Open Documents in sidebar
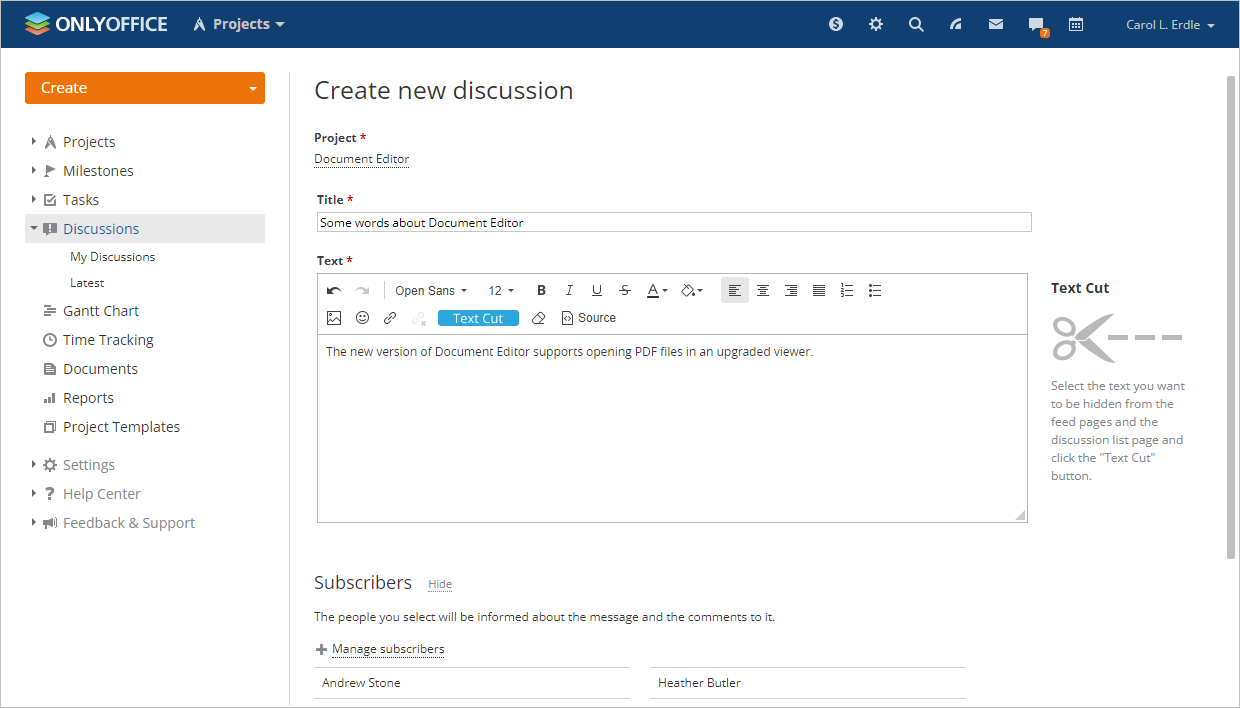Image resolution: width=1240 pixels, height=708 pixels. point(100,369)
